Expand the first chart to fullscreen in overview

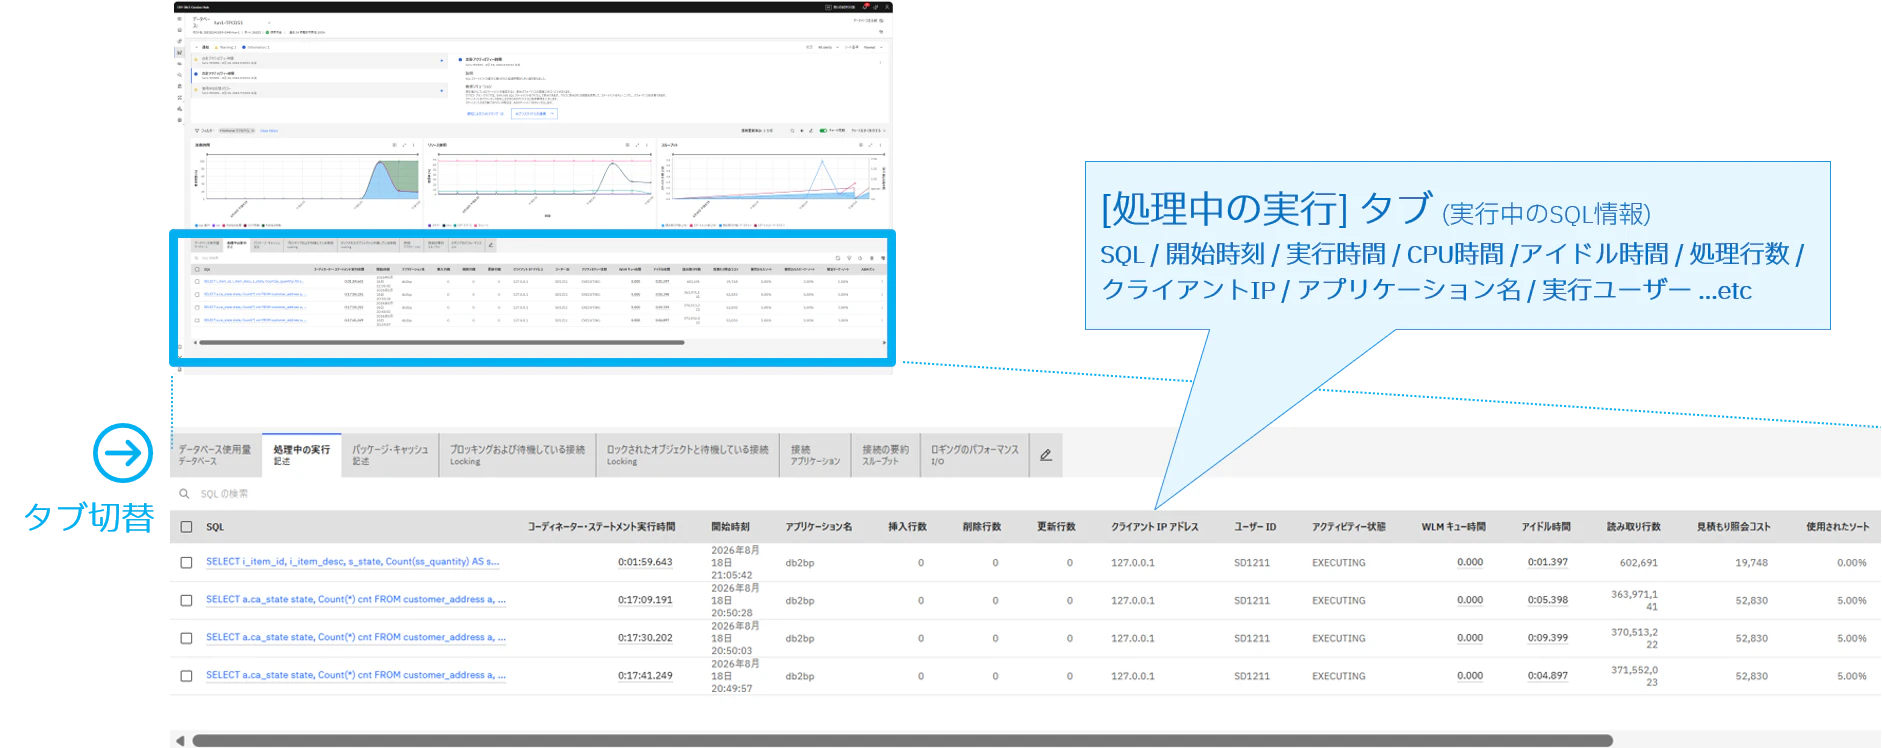404,145
